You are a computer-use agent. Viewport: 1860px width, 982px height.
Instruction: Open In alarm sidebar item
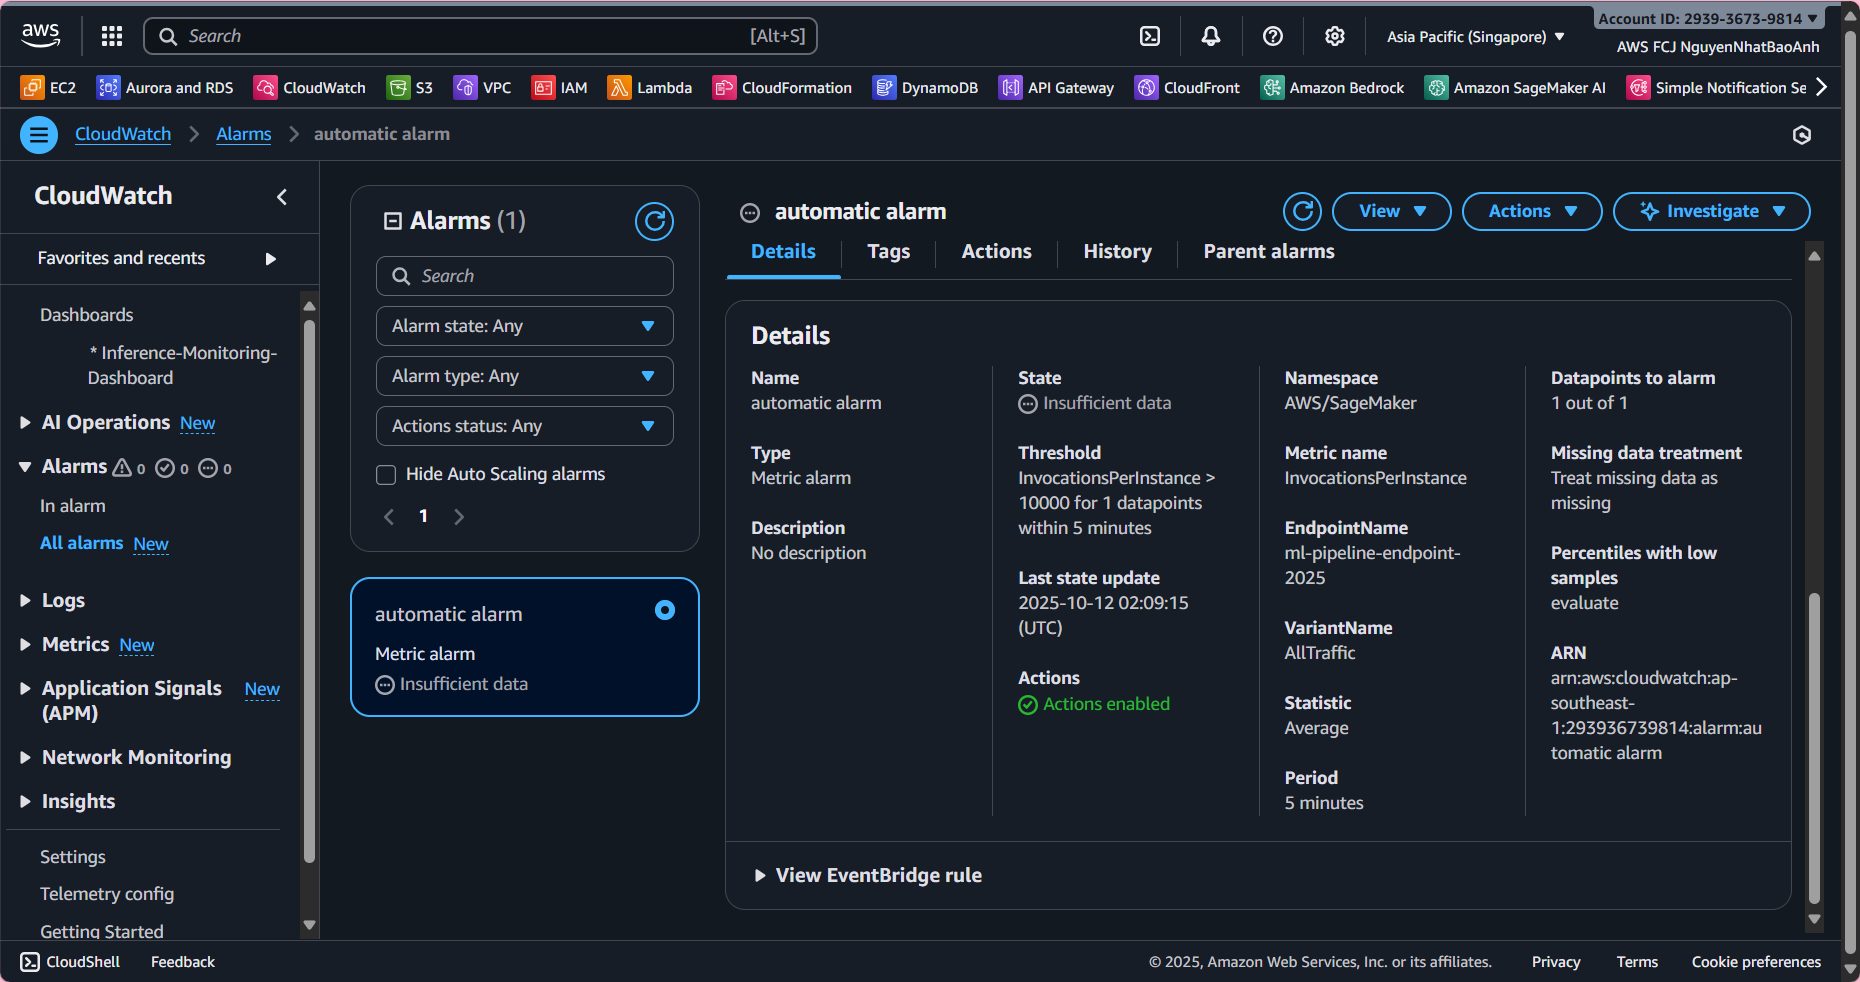tap(73, 506)
